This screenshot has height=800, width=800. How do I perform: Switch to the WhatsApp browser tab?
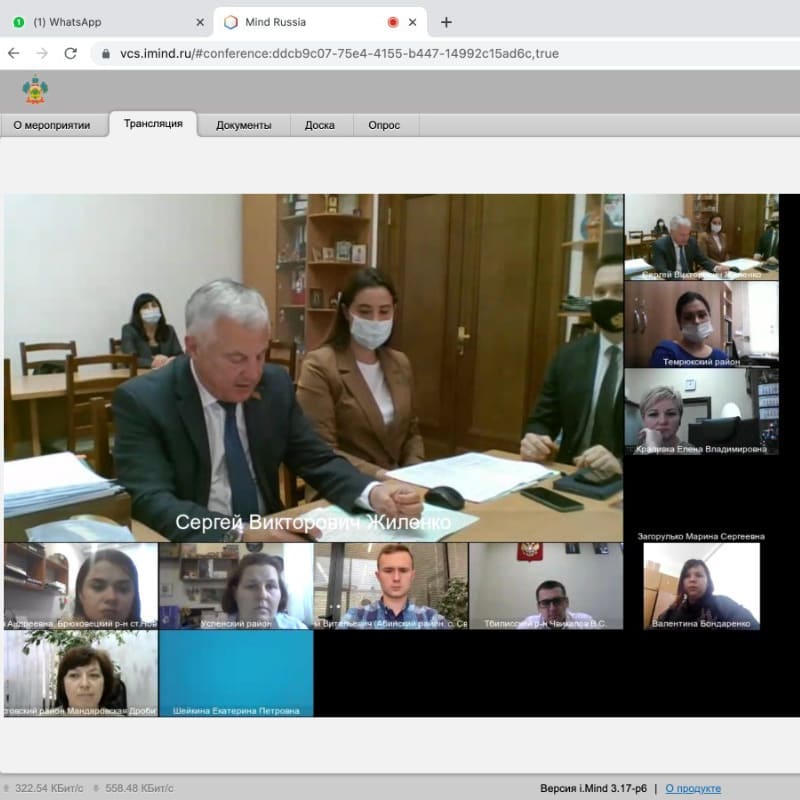coord(100,22)
